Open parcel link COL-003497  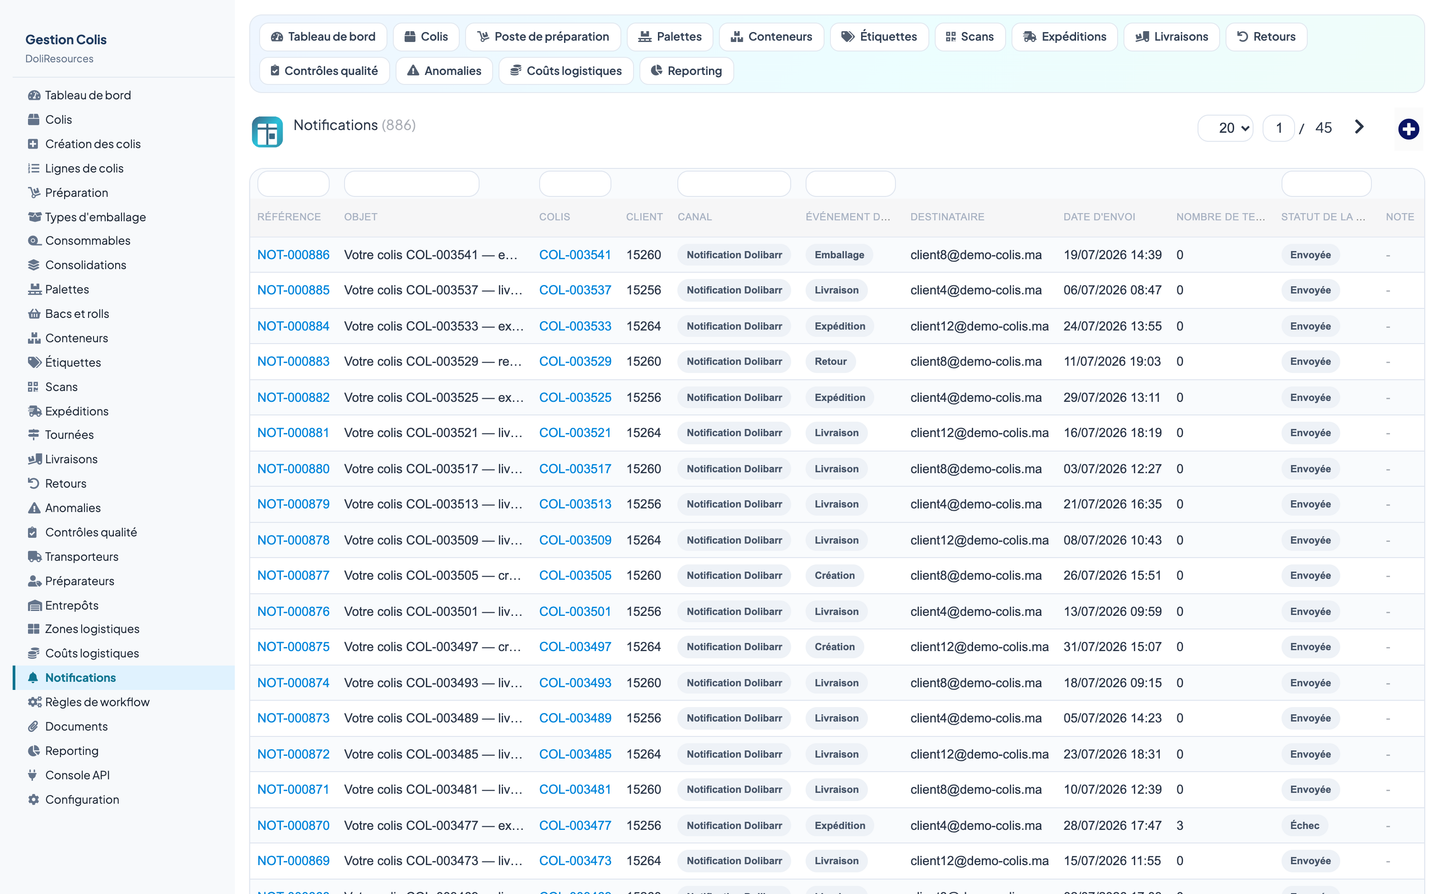click(575, 647)
